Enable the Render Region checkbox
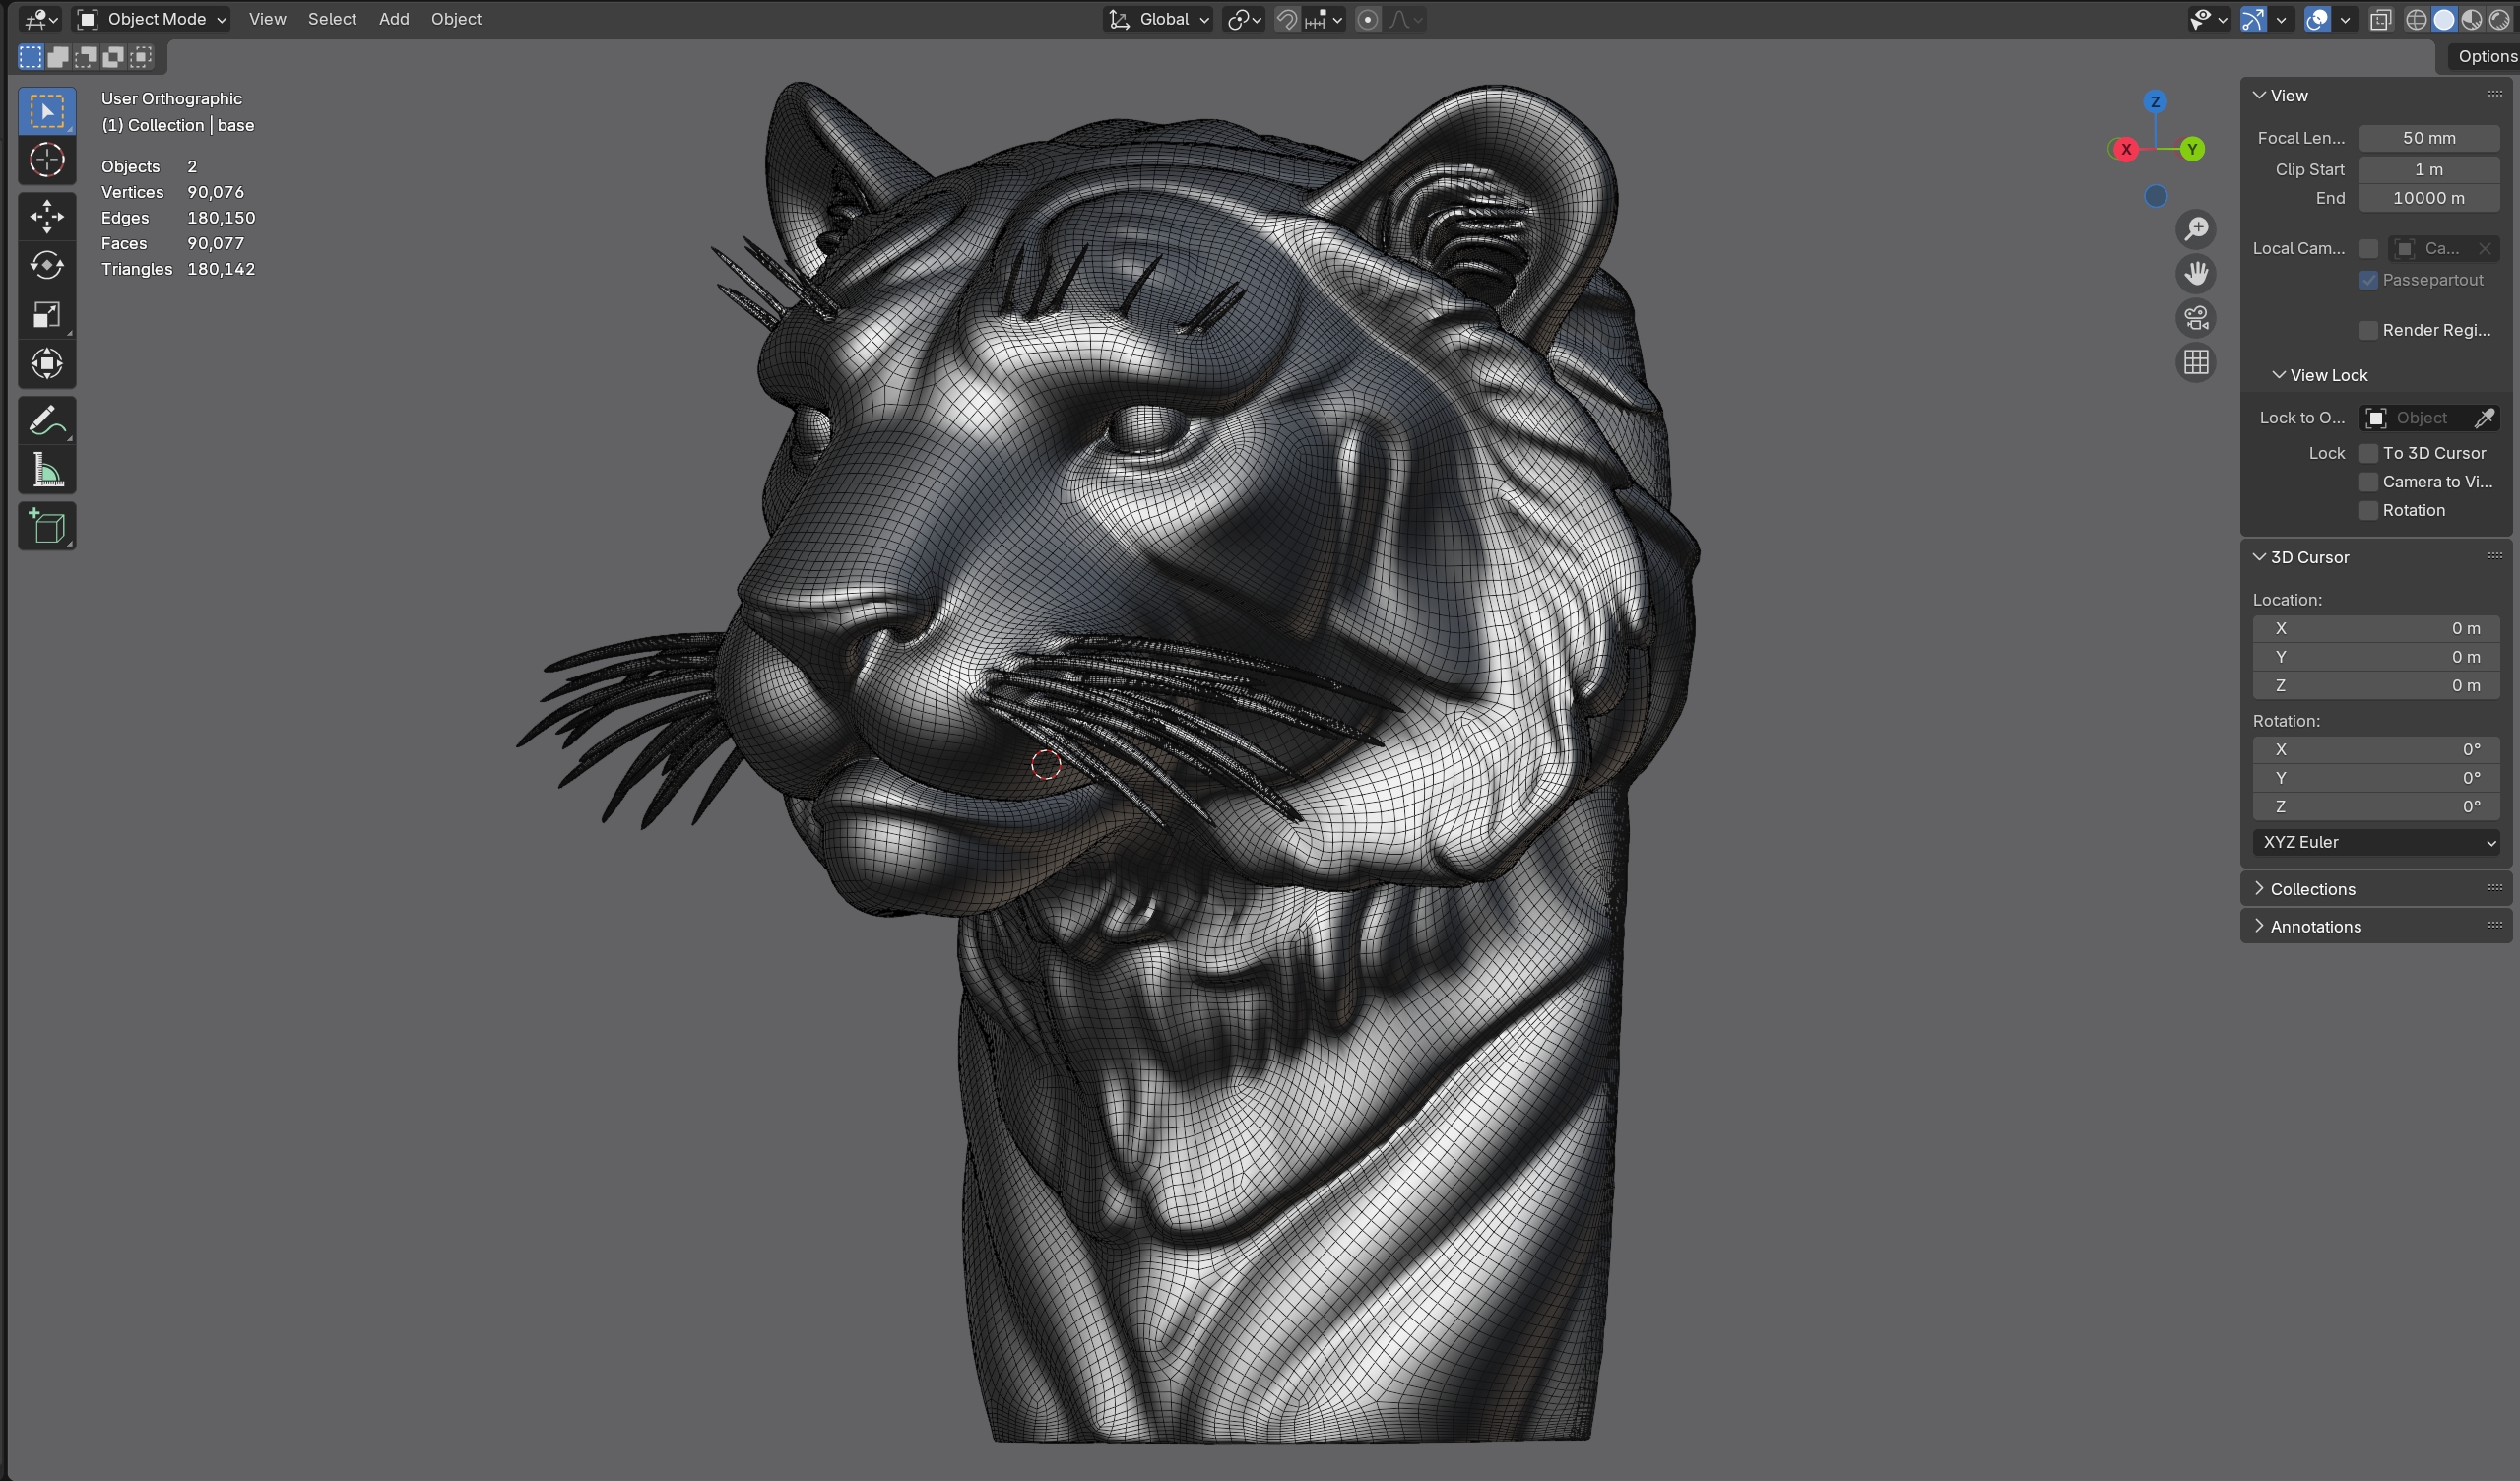2520x1481 pixels. coord(2368,330)
